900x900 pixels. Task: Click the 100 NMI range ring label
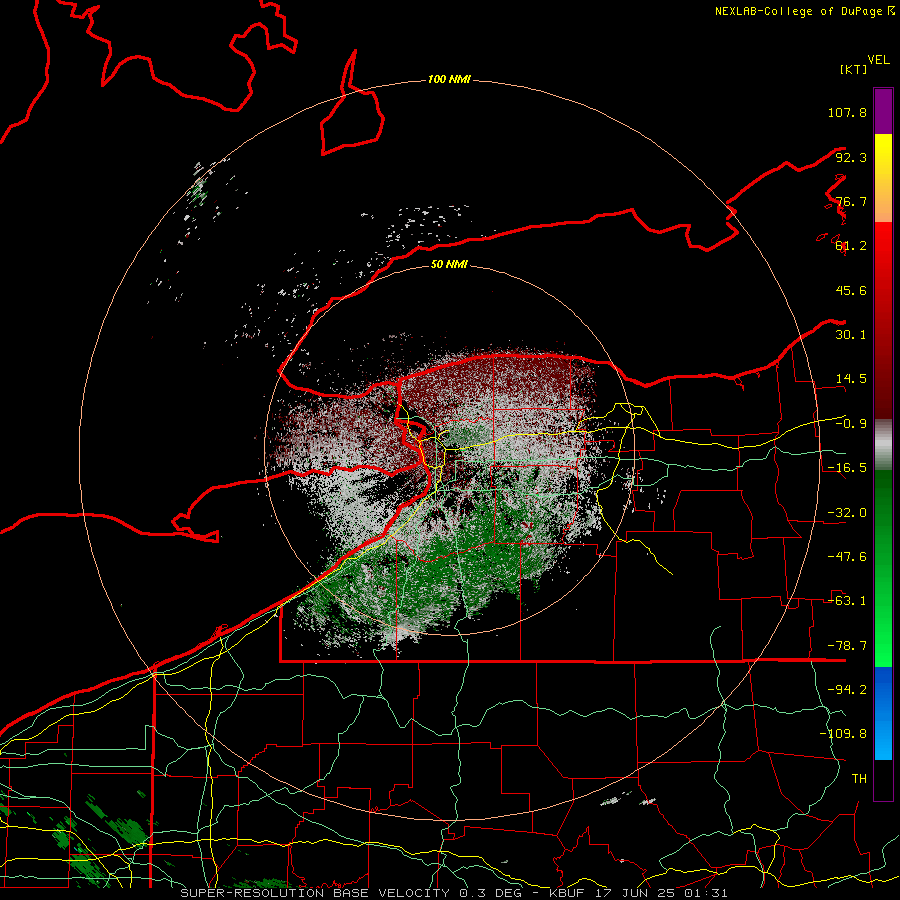[x=449, y=79]
